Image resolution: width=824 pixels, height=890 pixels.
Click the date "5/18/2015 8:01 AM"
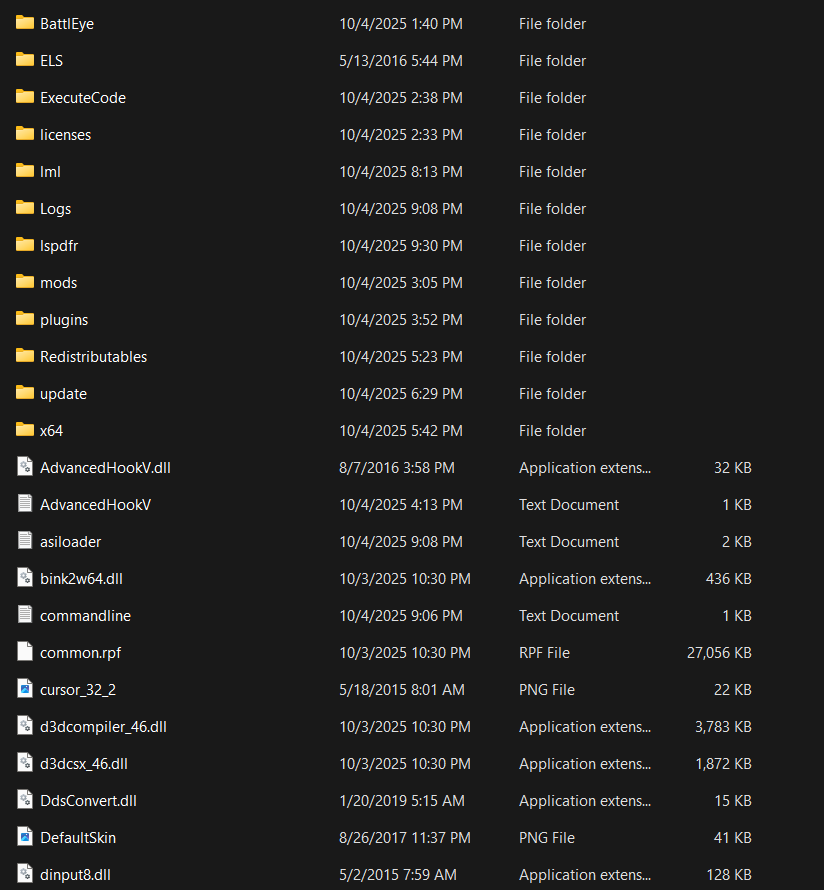402,690
